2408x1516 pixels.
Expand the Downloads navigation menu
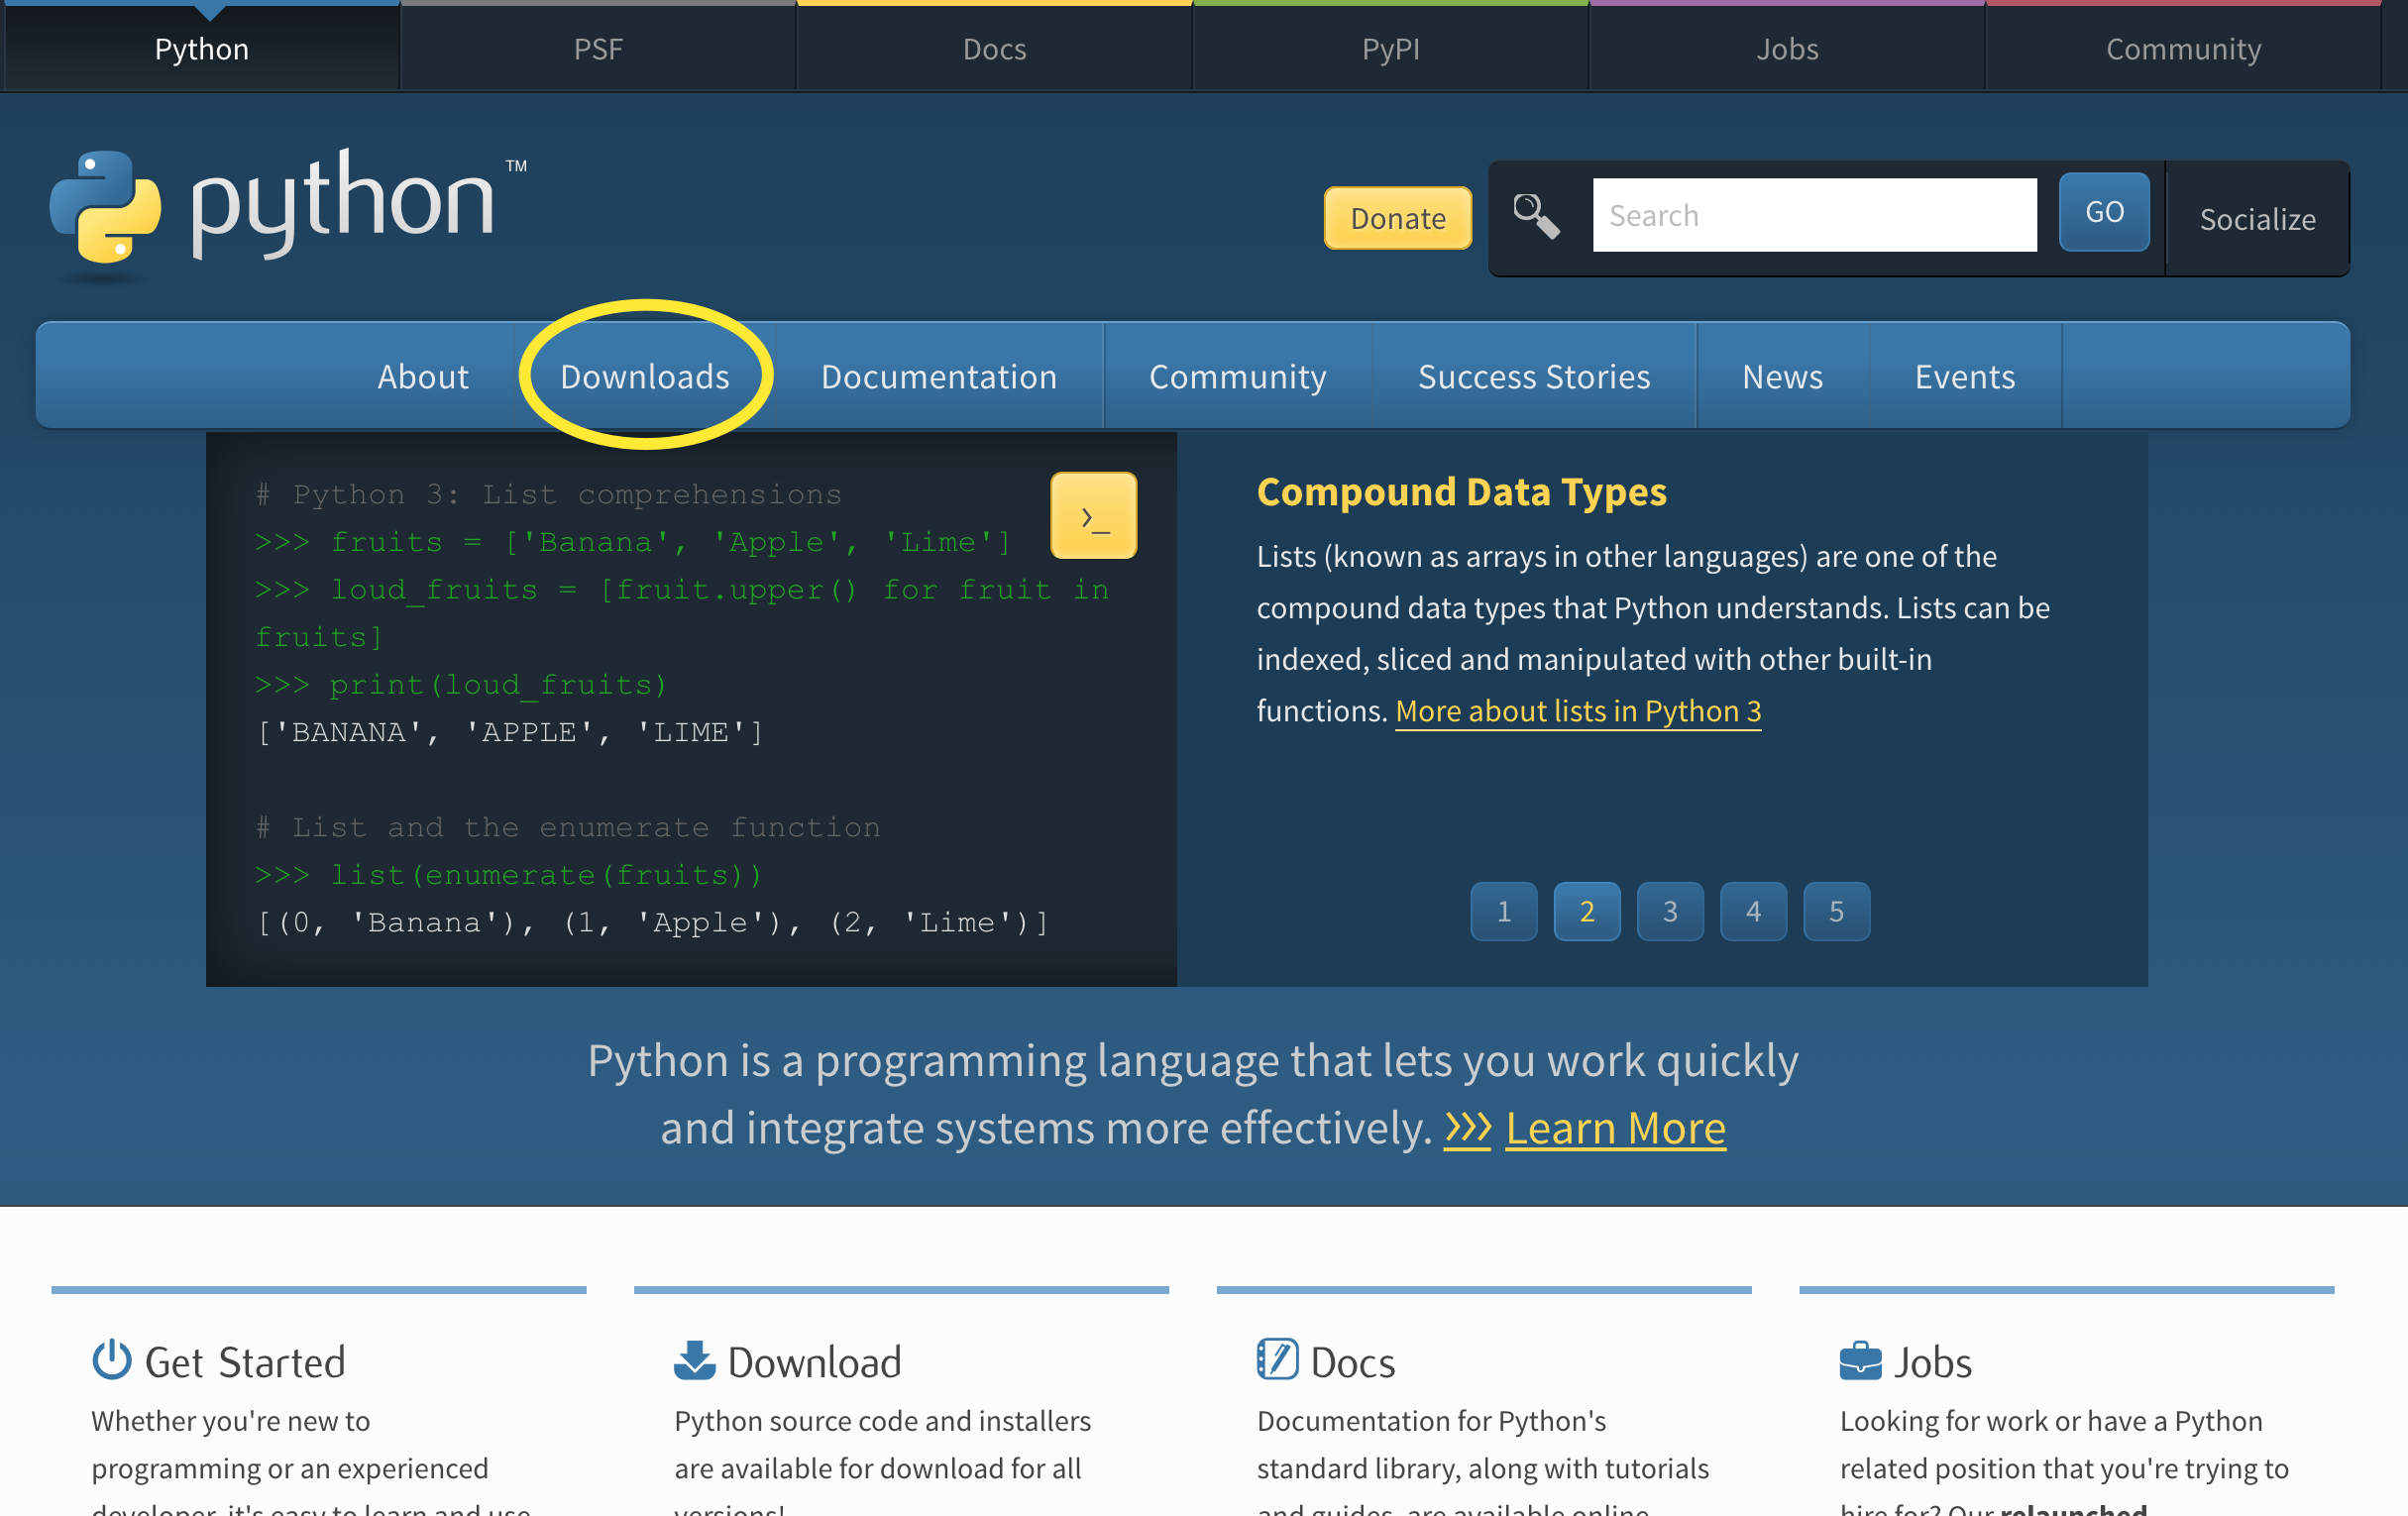645,376
